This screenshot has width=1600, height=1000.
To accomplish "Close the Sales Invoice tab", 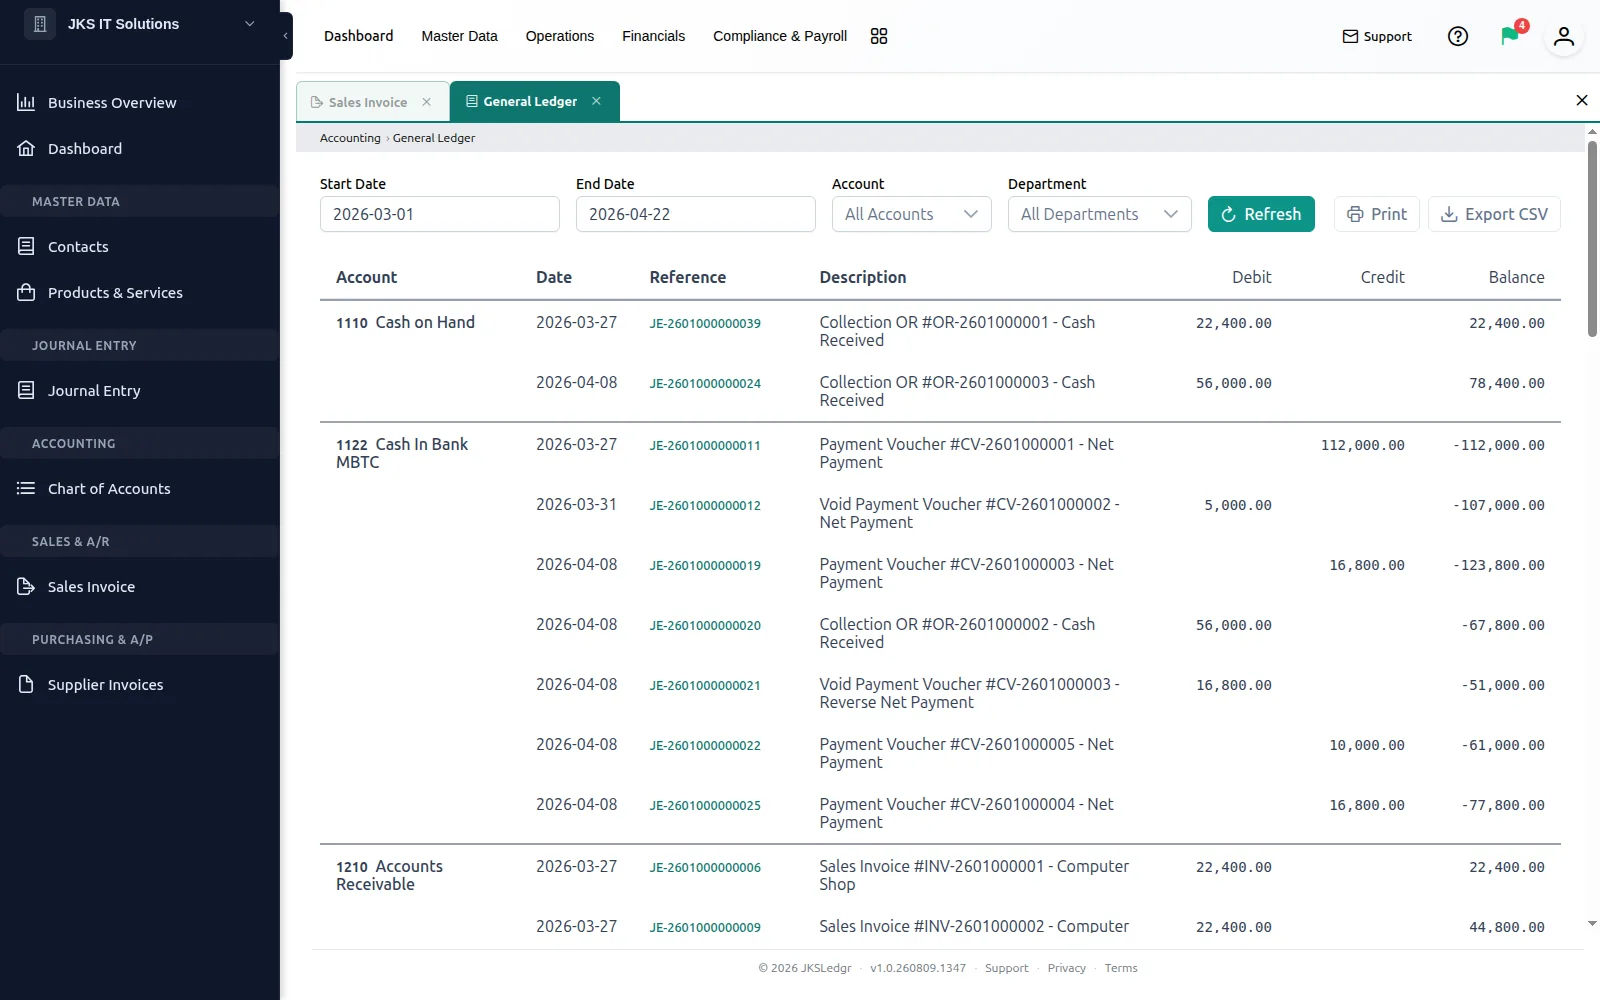I will click(x=427, y=102).
